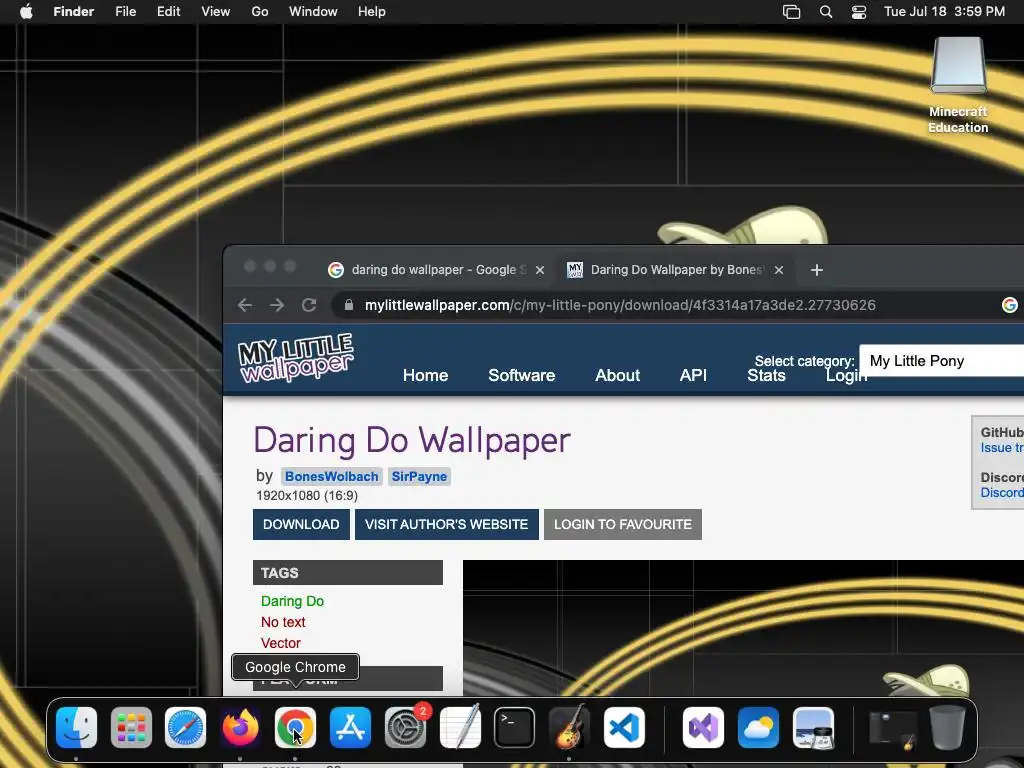
Task: Open Control Center in menu bar
Action: coord(859,12)
